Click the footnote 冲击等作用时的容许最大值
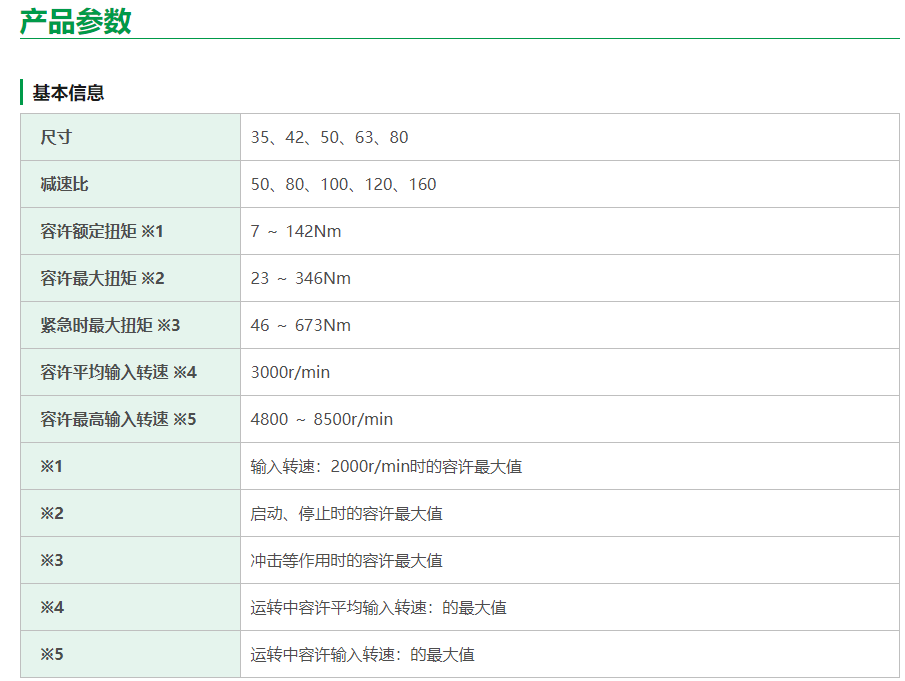Screen dimensions: 905x681 pos(346,560)
